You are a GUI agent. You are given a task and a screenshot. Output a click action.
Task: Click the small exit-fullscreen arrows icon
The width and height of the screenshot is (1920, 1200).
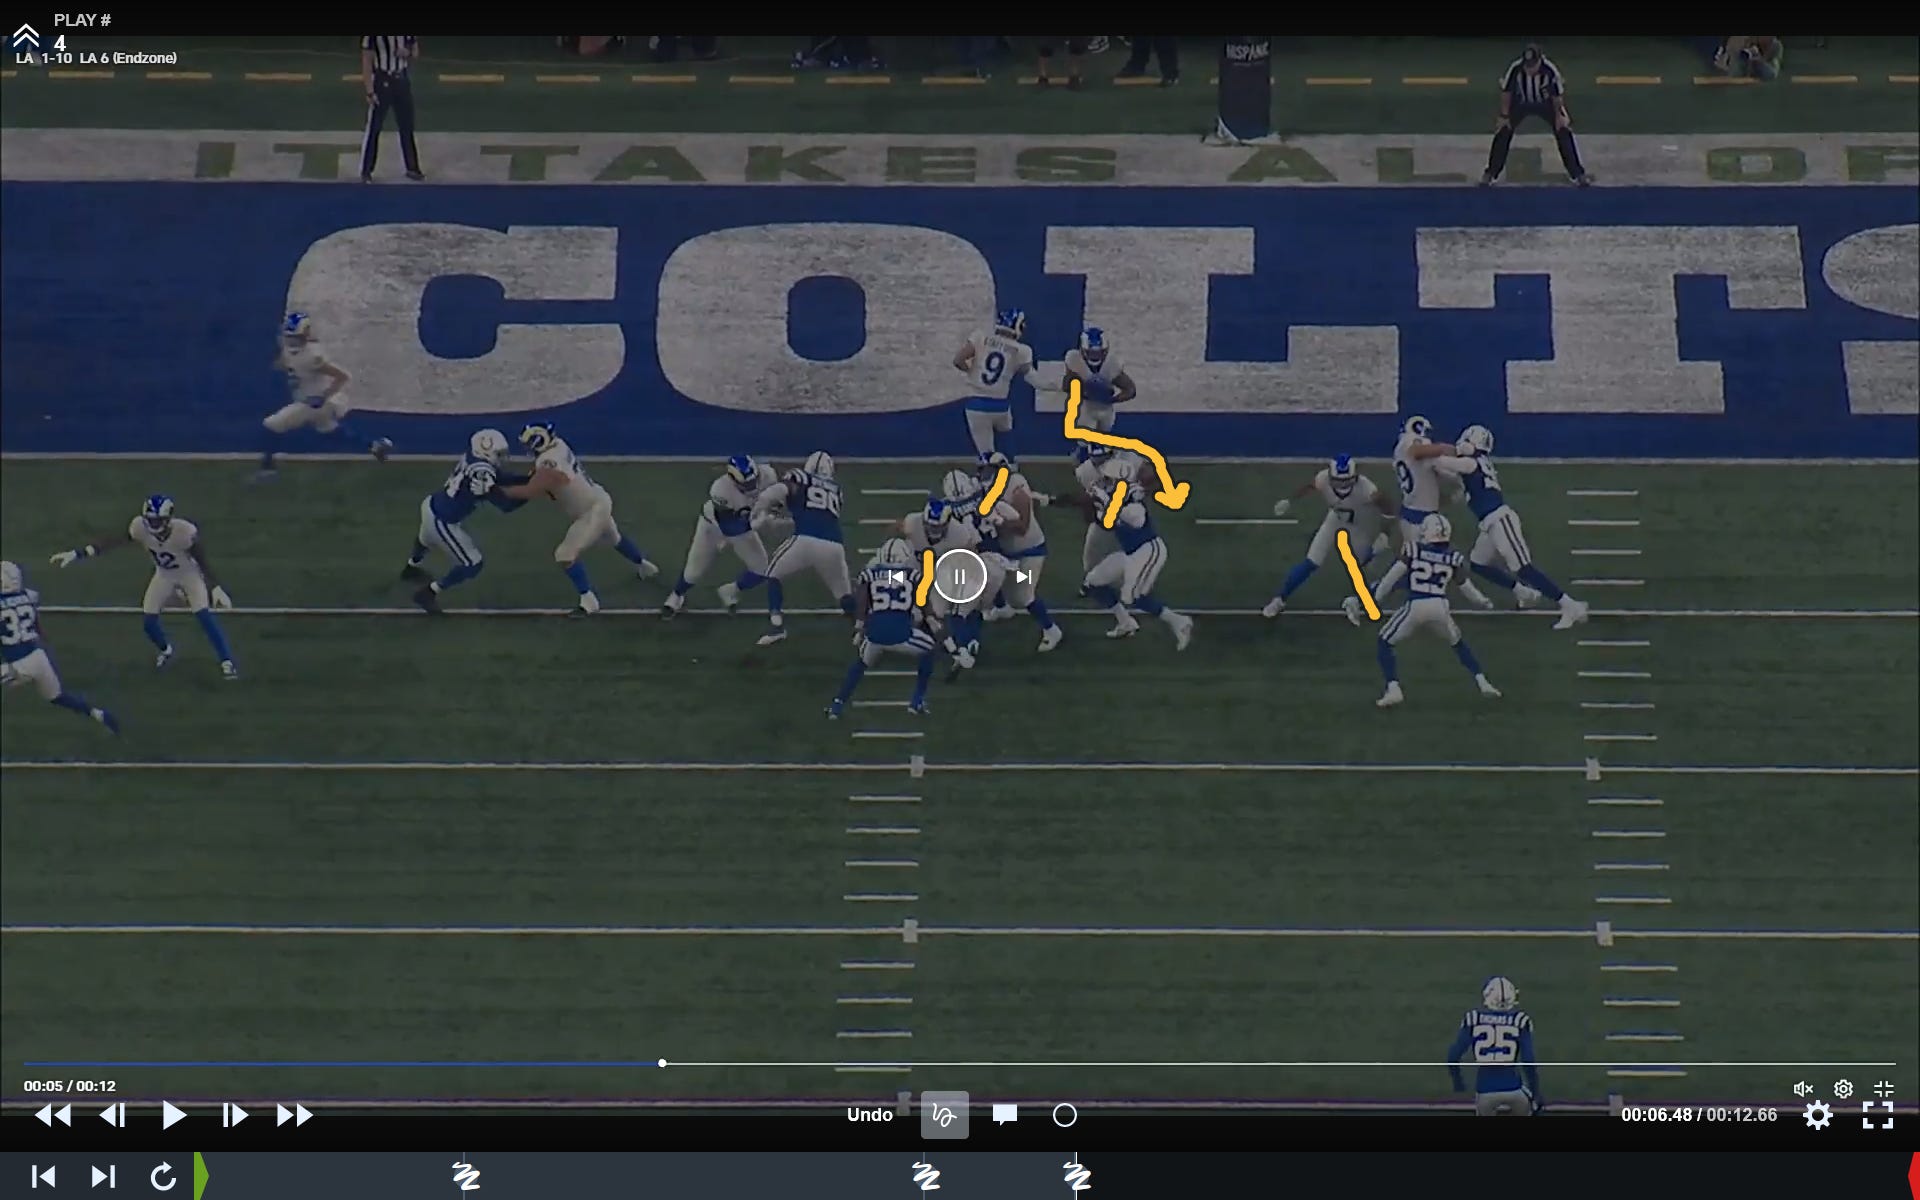tap(1883, 1089)
